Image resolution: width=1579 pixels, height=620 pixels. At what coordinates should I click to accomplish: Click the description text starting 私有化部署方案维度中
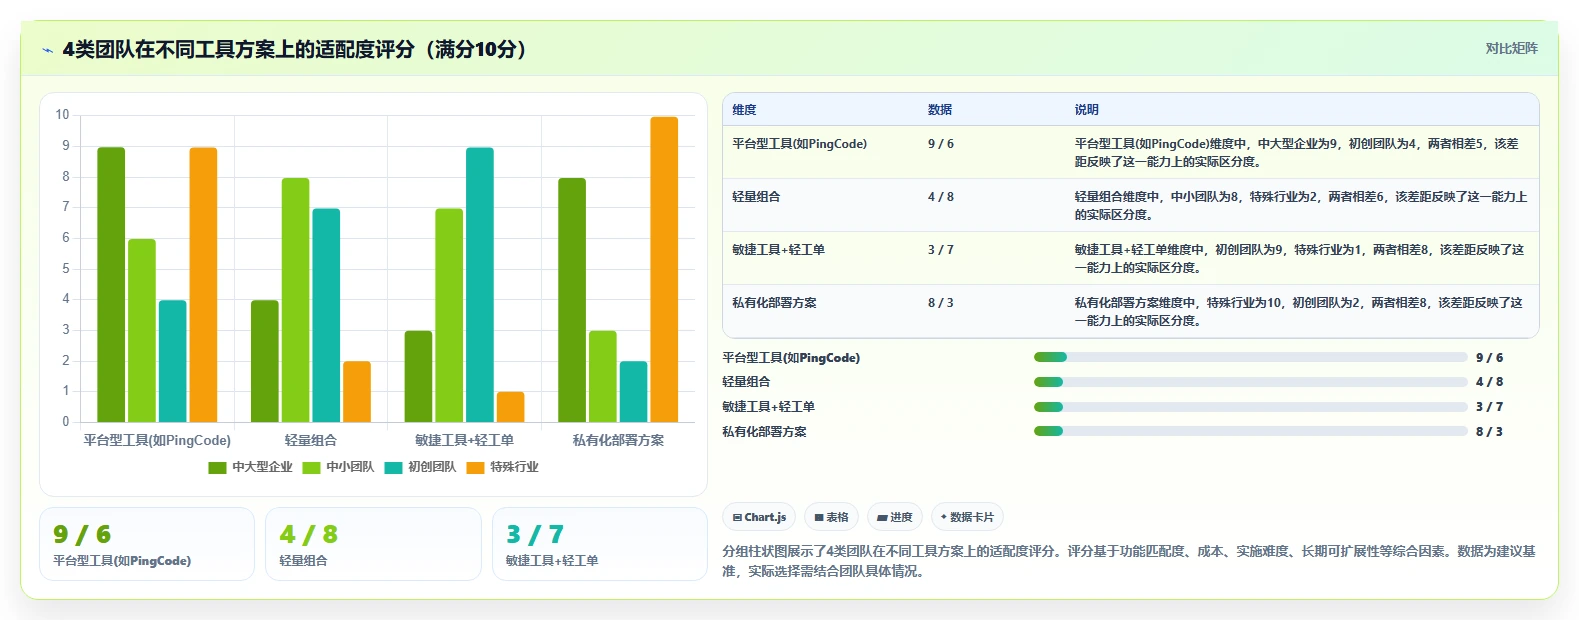pos(1299,312)
